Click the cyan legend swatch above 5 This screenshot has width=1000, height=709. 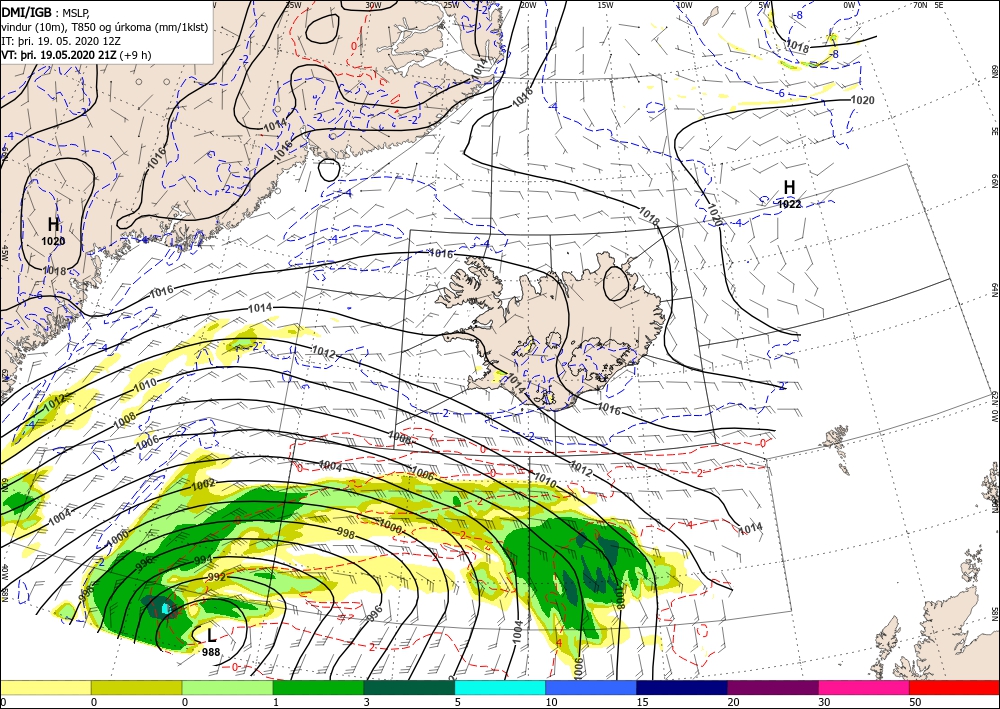tap(500, 687)
